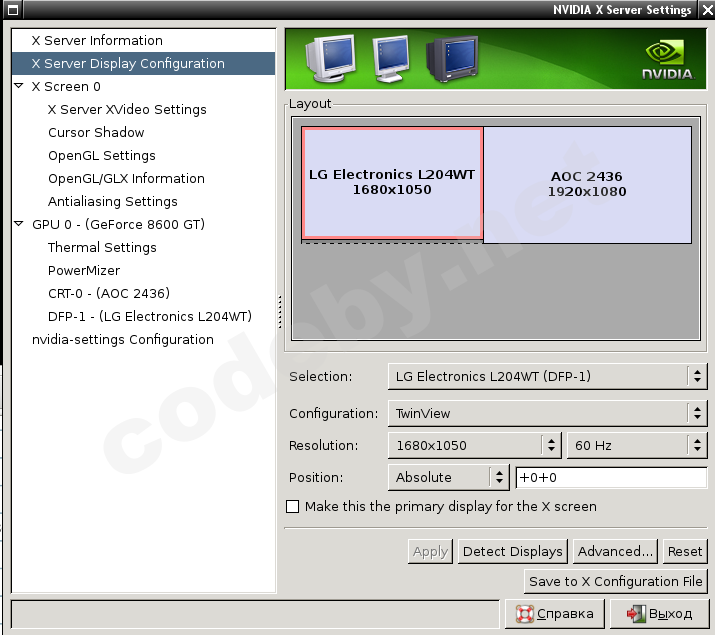Select X Screen 0 label
Image resolution: width=715 pixels, height=635 pixels.
(66, 87)
